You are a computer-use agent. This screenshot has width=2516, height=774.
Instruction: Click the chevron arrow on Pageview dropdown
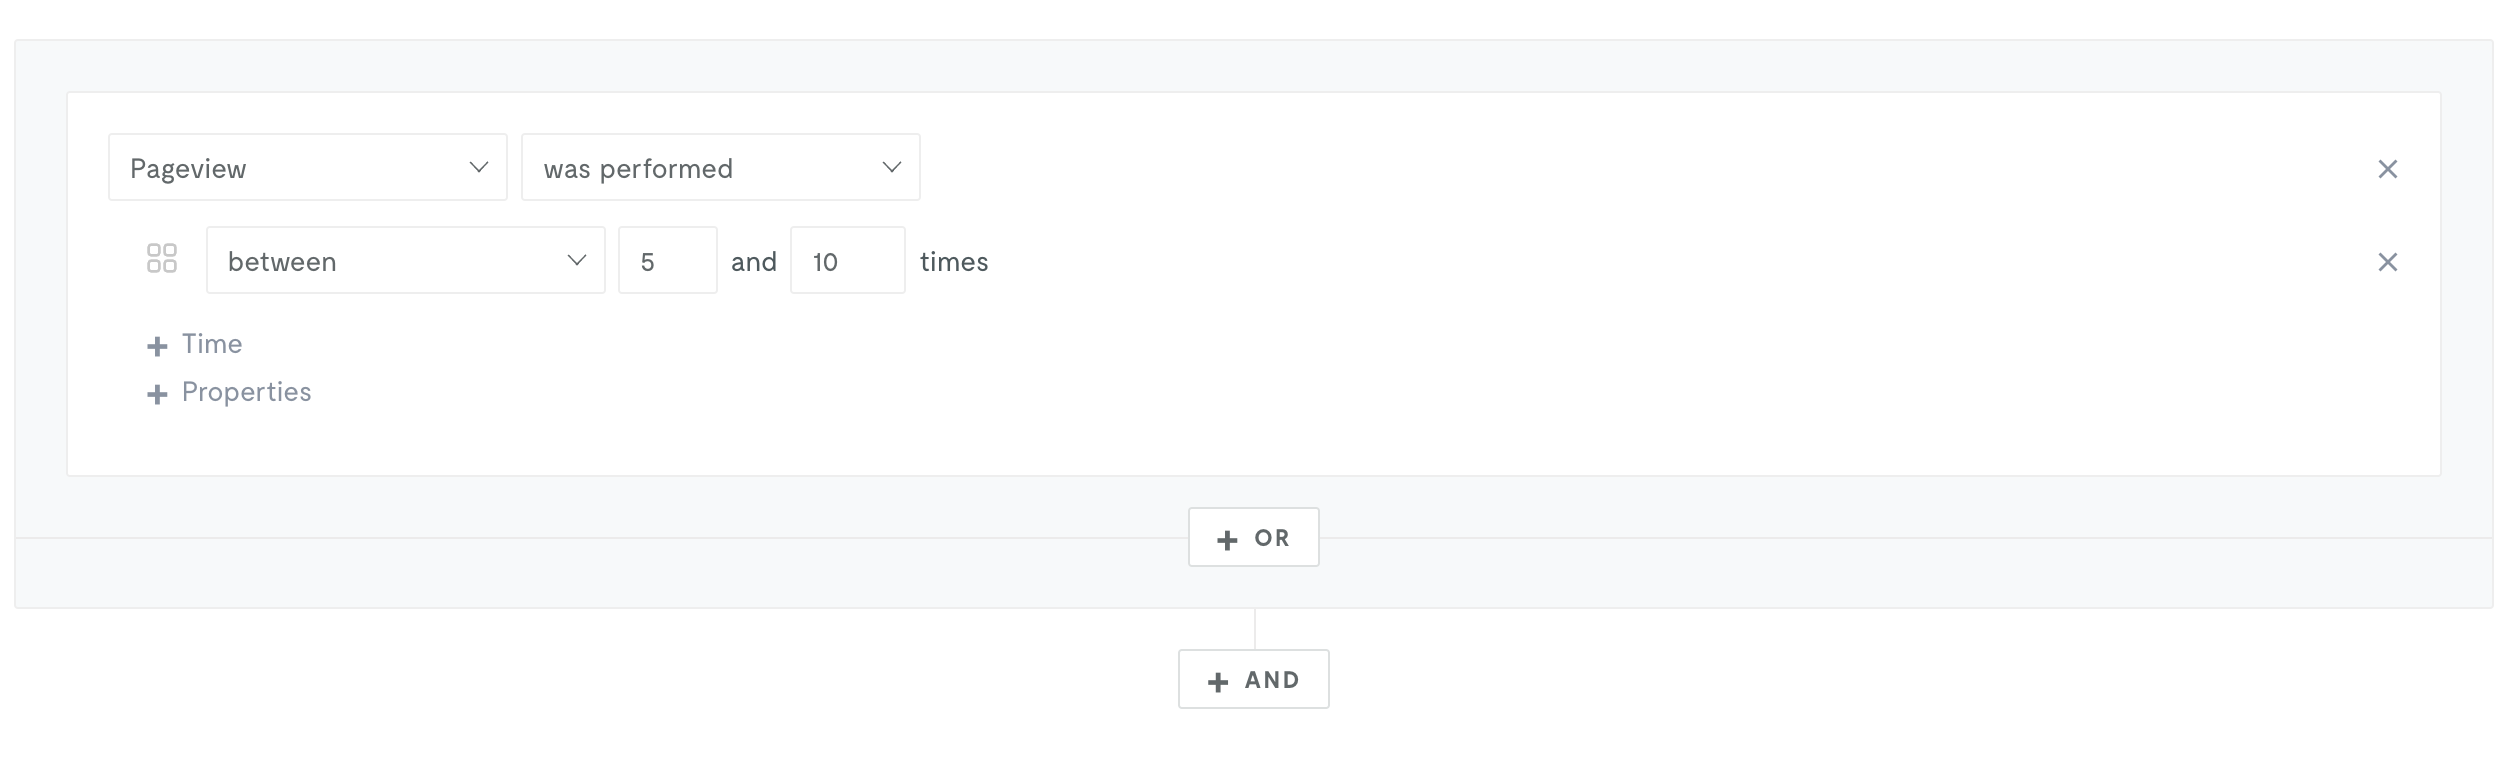(479, 167)
